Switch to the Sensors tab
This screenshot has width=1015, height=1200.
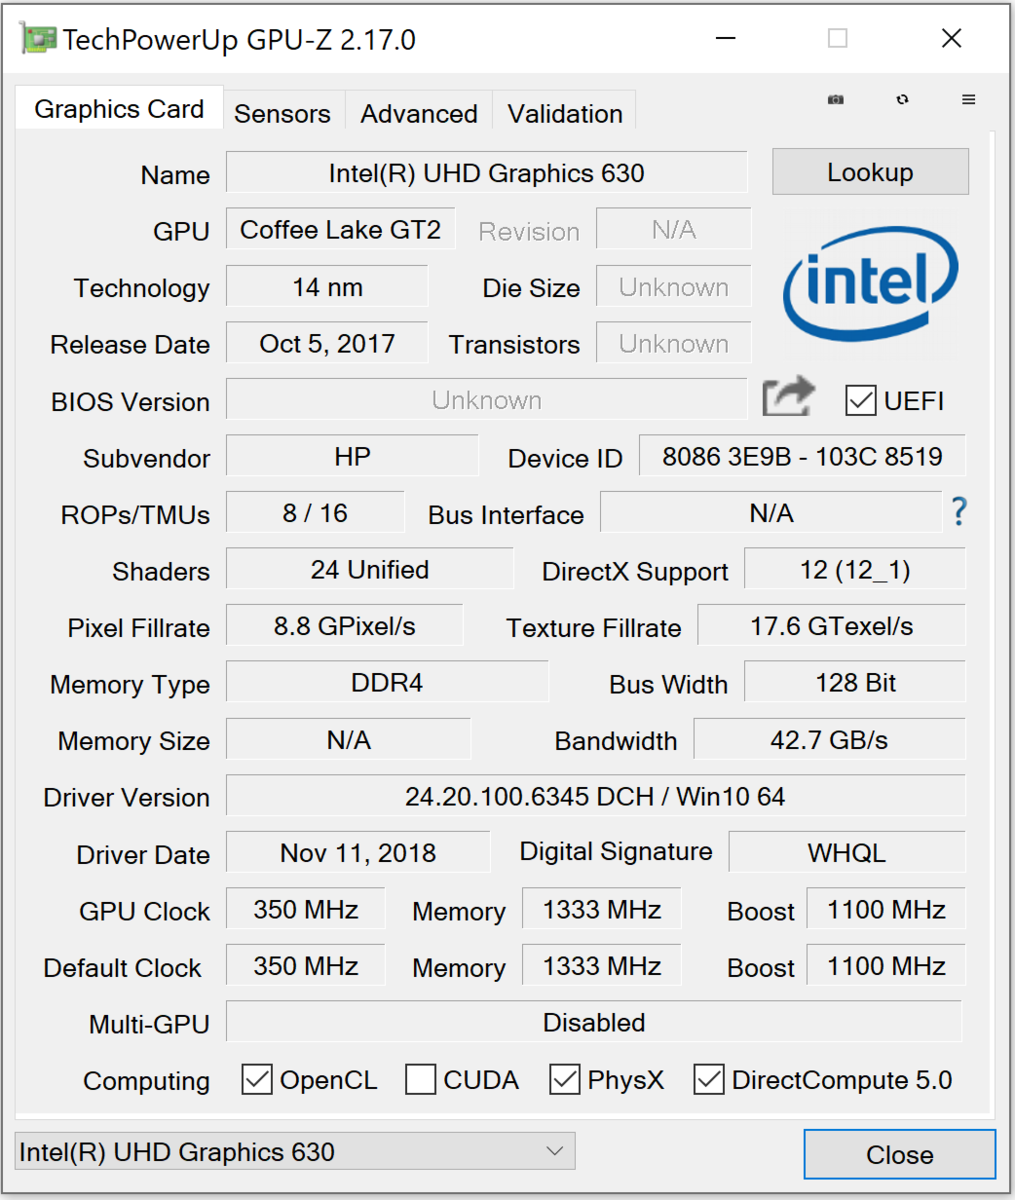(x=282, y=114)
